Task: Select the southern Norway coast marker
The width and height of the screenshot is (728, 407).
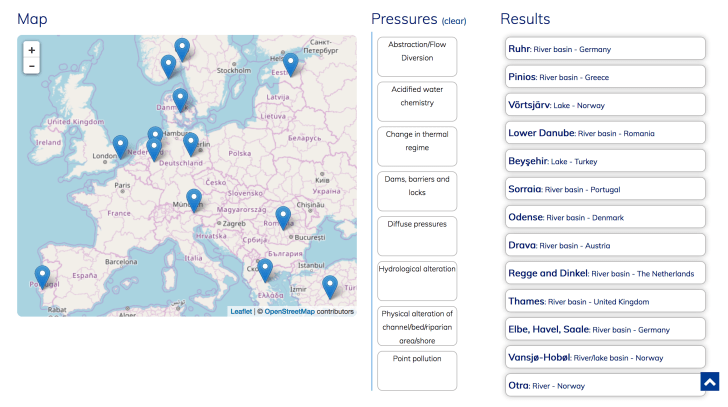Action: pyautogui.click(x=169, y=66)
